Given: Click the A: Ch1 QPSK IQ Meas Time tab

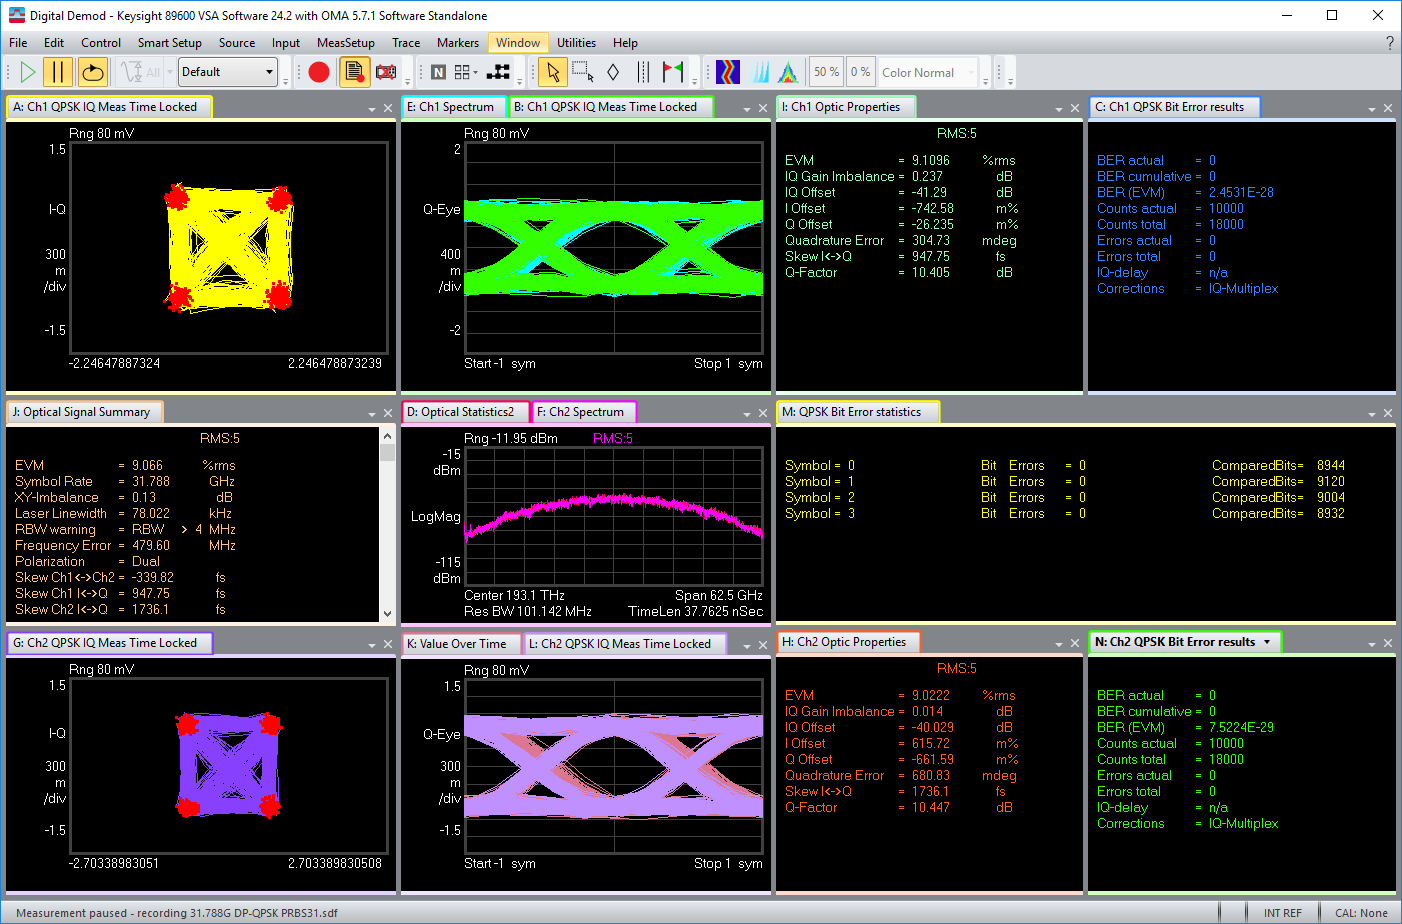Looking at the screenshot, I should 109,107.
